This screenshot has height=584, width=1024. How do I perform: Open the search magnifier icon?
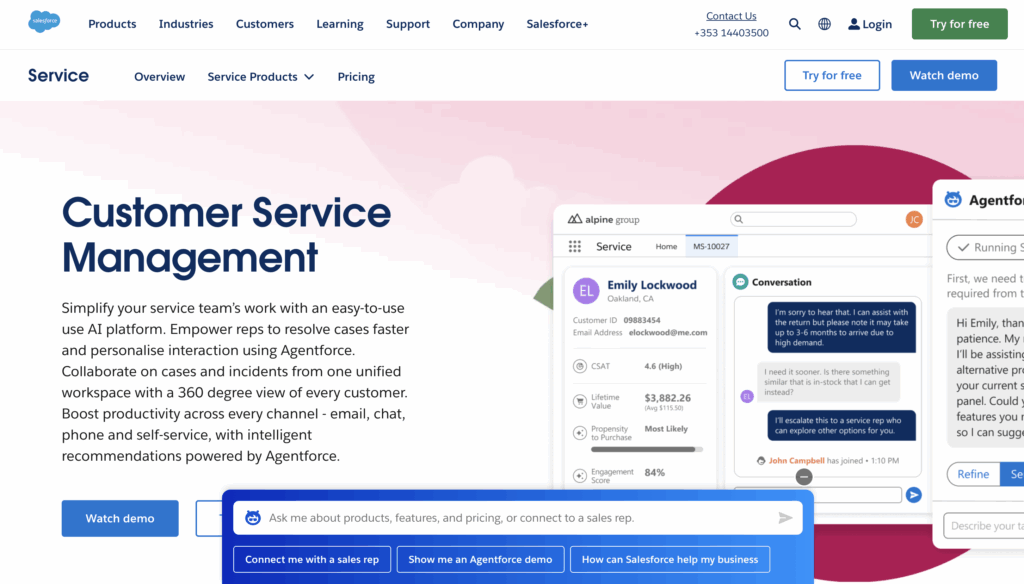click(x=794, y=24)
